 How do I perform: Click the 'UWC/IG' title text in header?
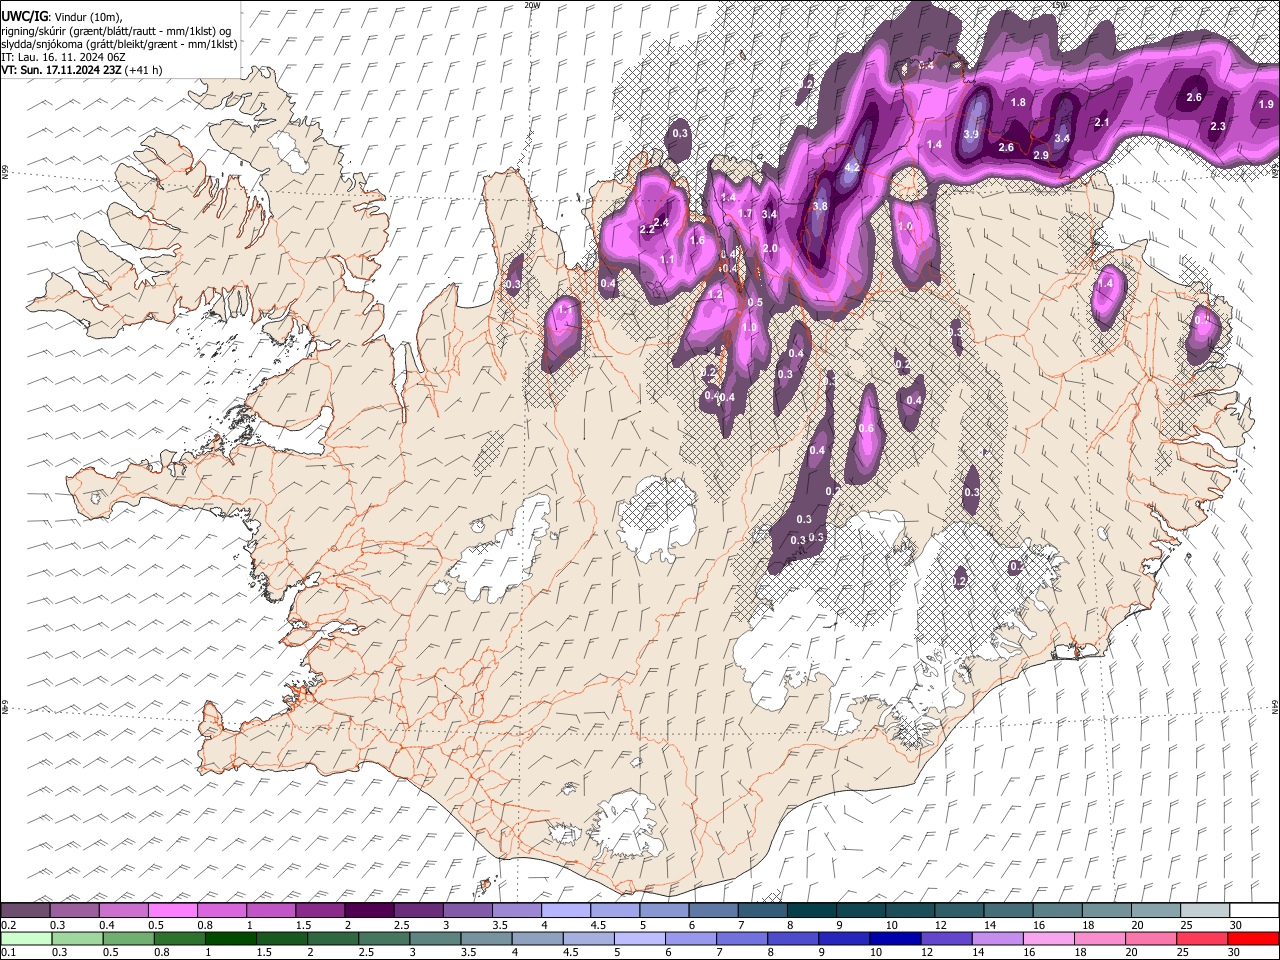click(24, 17)
